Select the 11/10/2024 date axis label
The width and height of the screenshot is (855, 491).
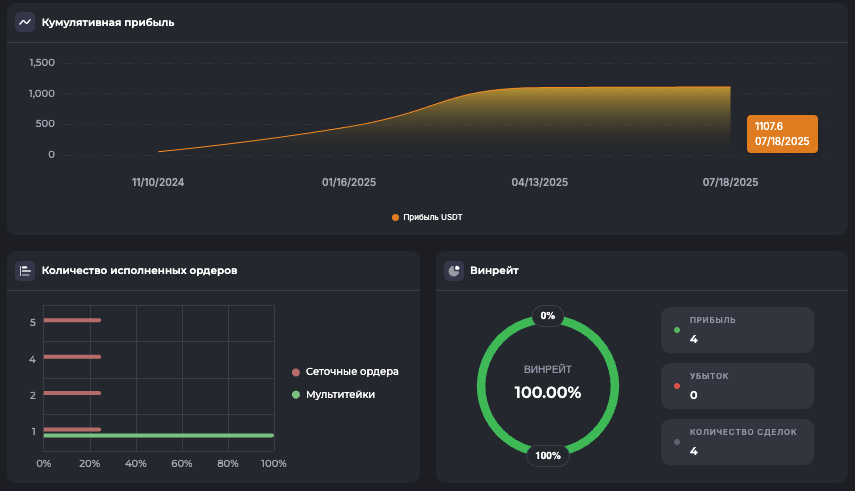coord(158,183)
